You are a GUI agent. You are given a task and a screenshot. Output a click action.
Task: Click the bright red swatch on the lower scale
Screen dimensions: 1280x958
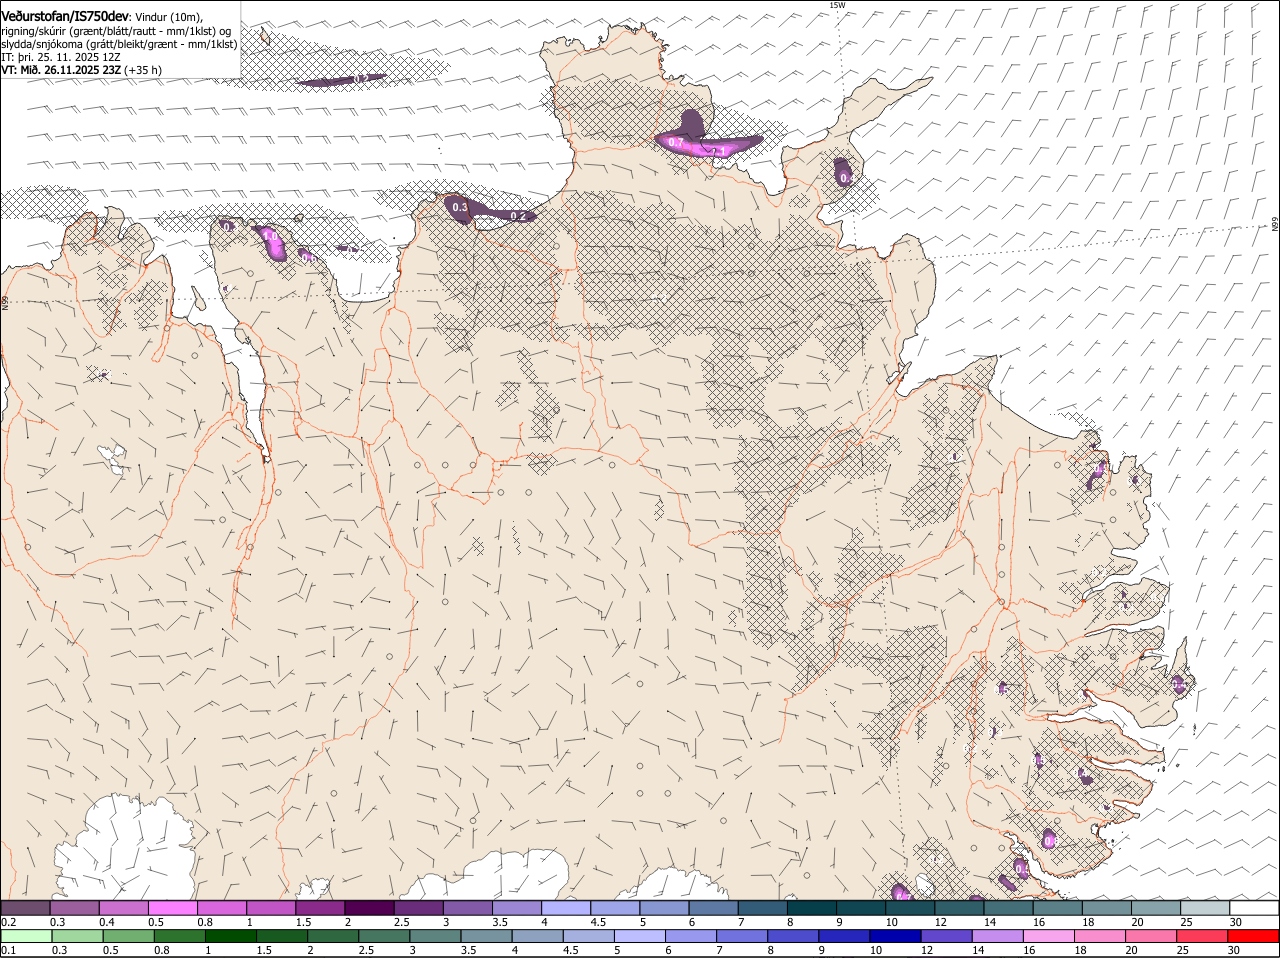tap(1254, 936)
